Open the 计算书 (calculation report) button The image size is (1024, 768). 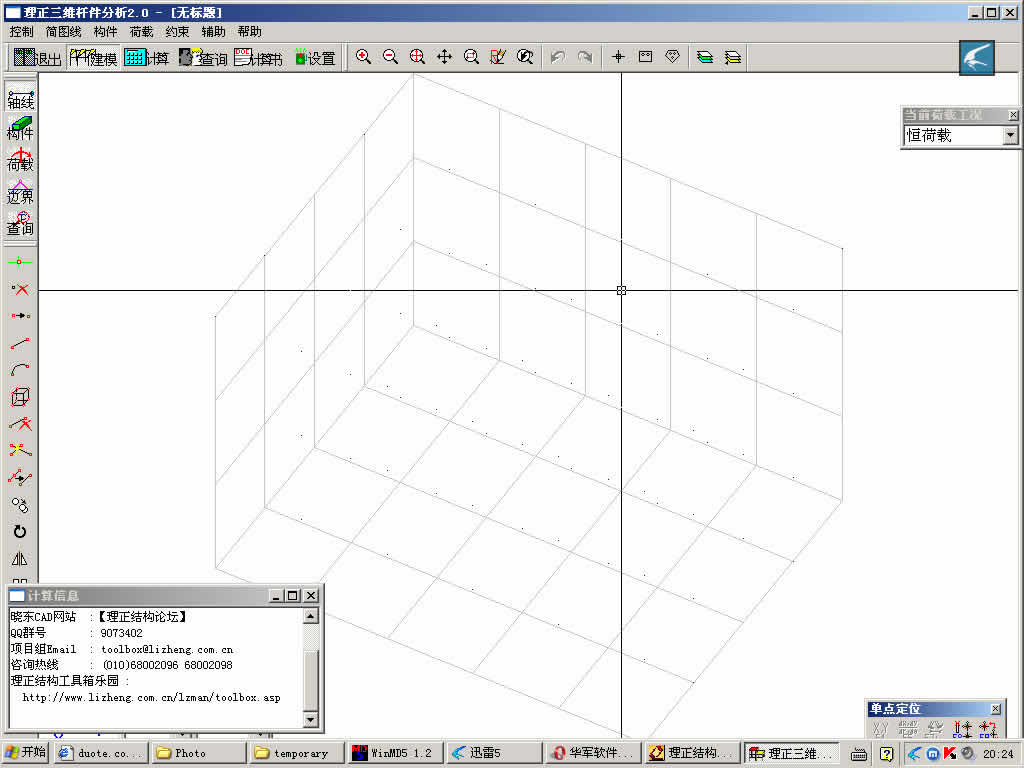[258, 57]
